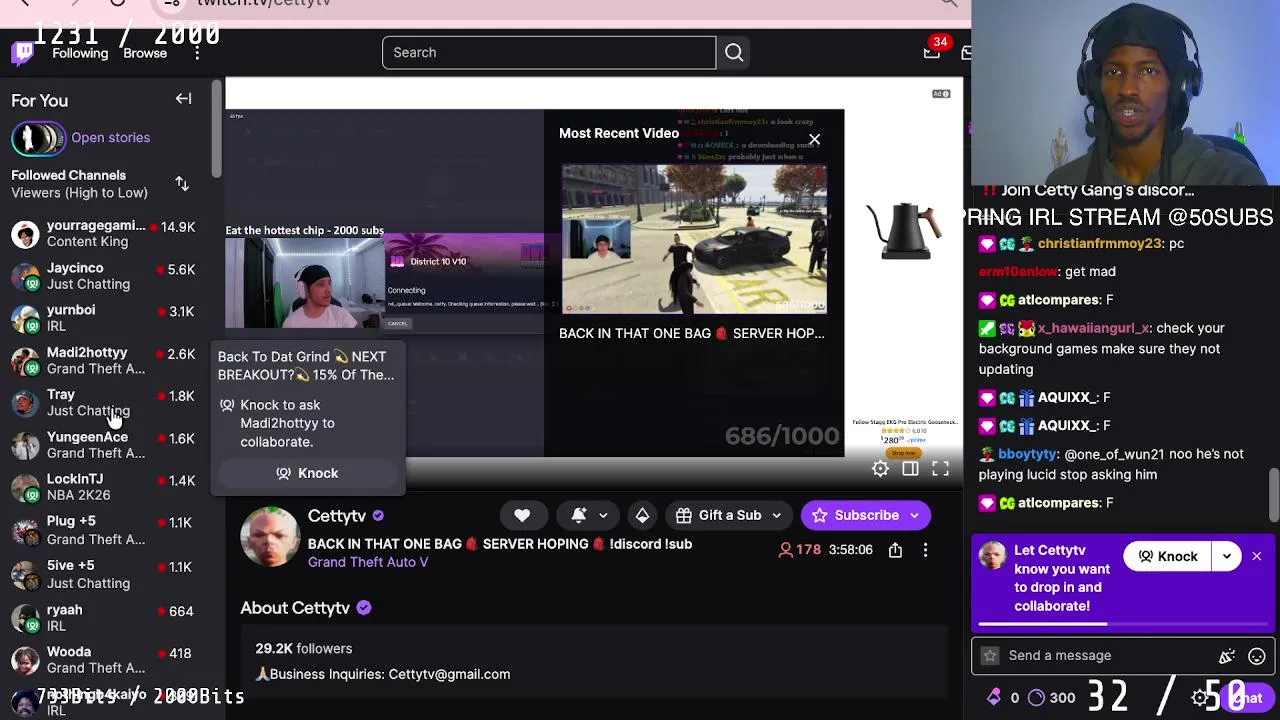Click the Twitch logo home icon

coord(23,53)
